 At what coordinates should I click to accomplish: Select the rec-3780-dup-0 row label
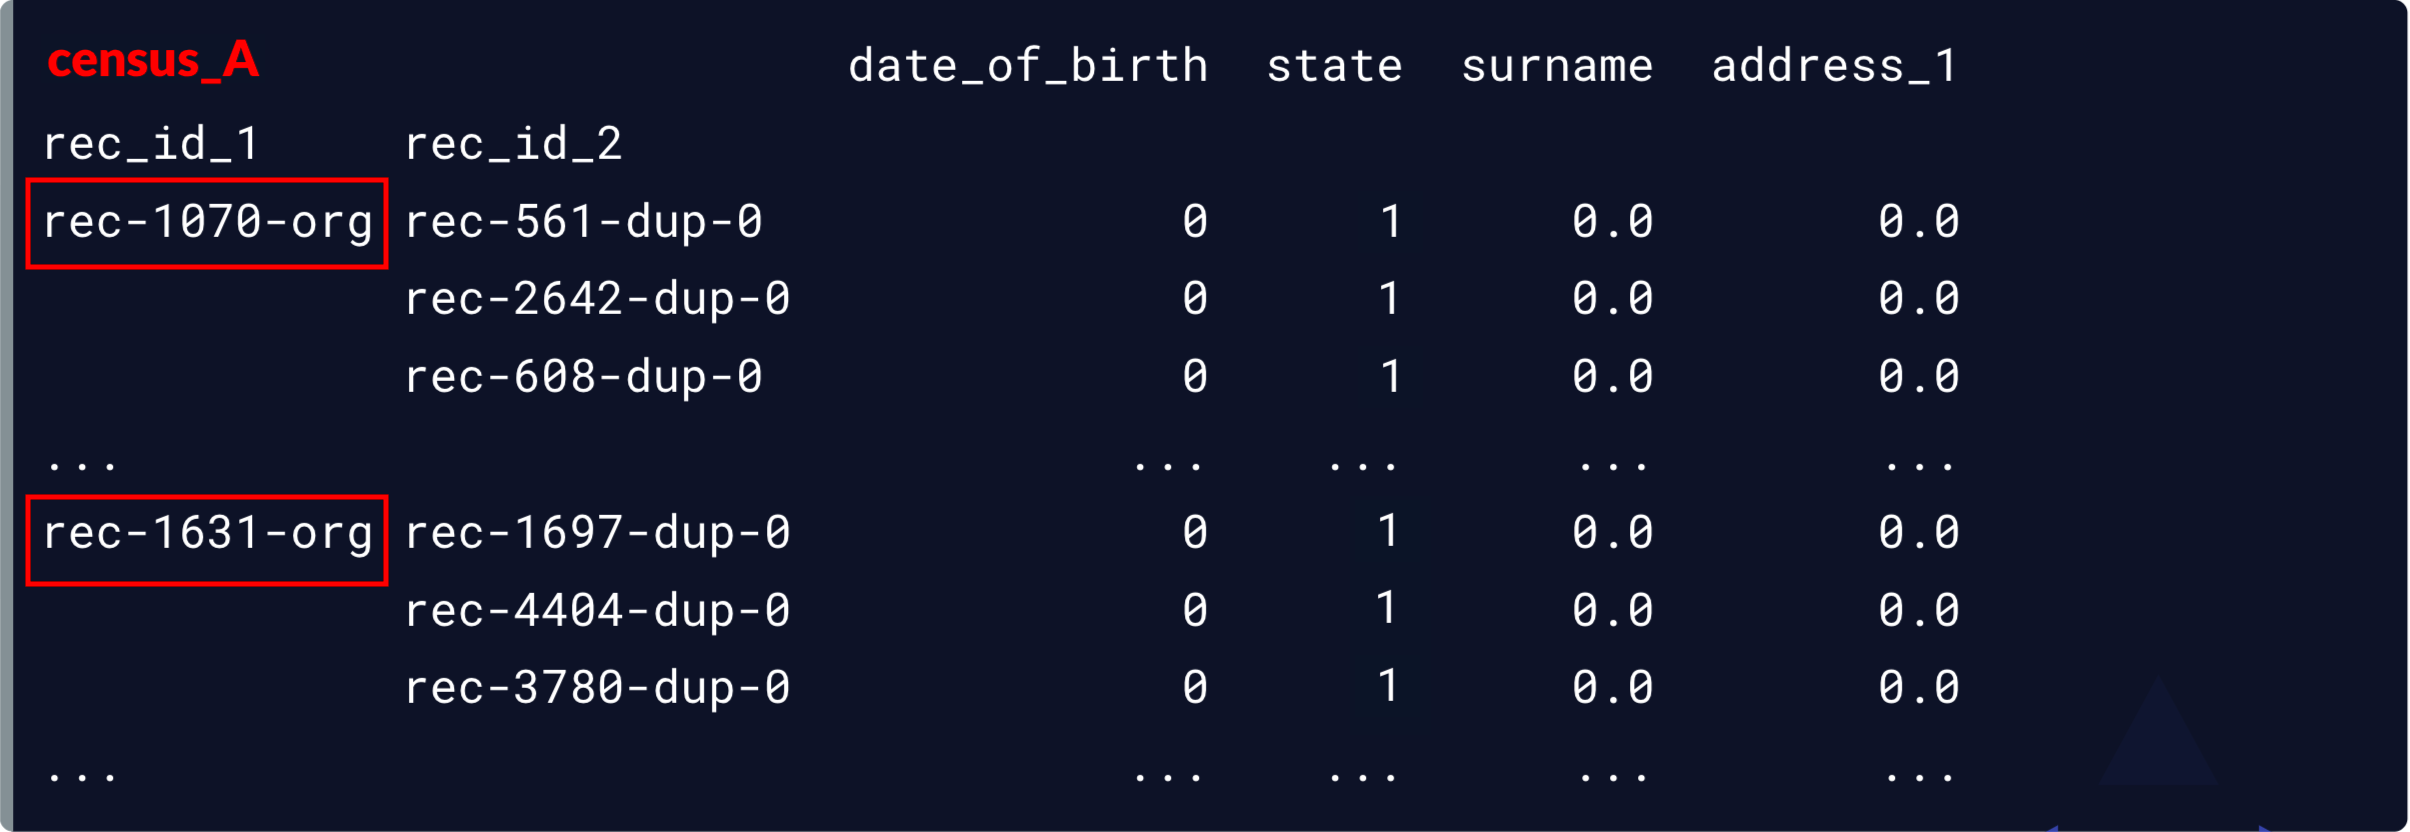coord(598,688)
